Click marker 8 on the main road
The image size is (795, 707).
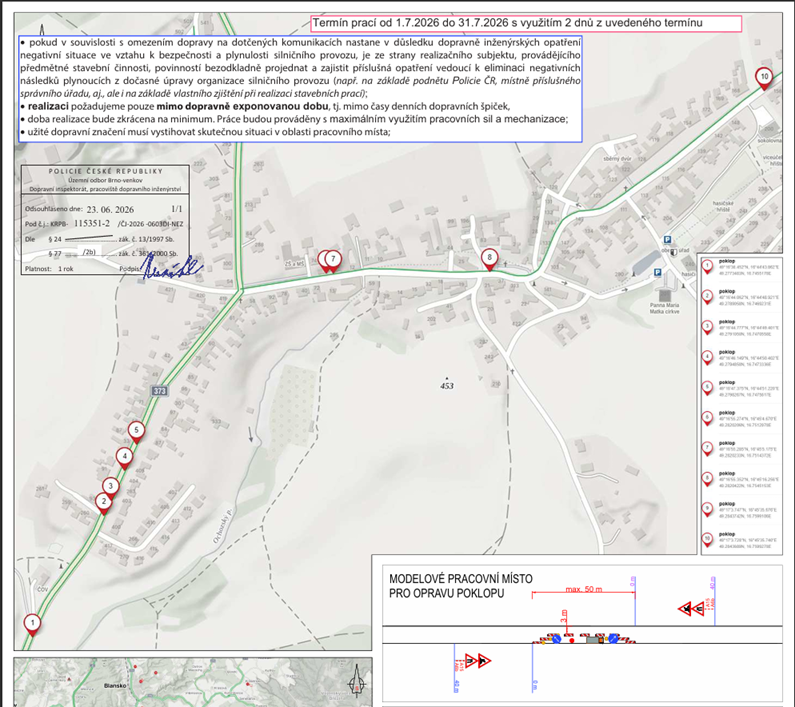(489, 259)
